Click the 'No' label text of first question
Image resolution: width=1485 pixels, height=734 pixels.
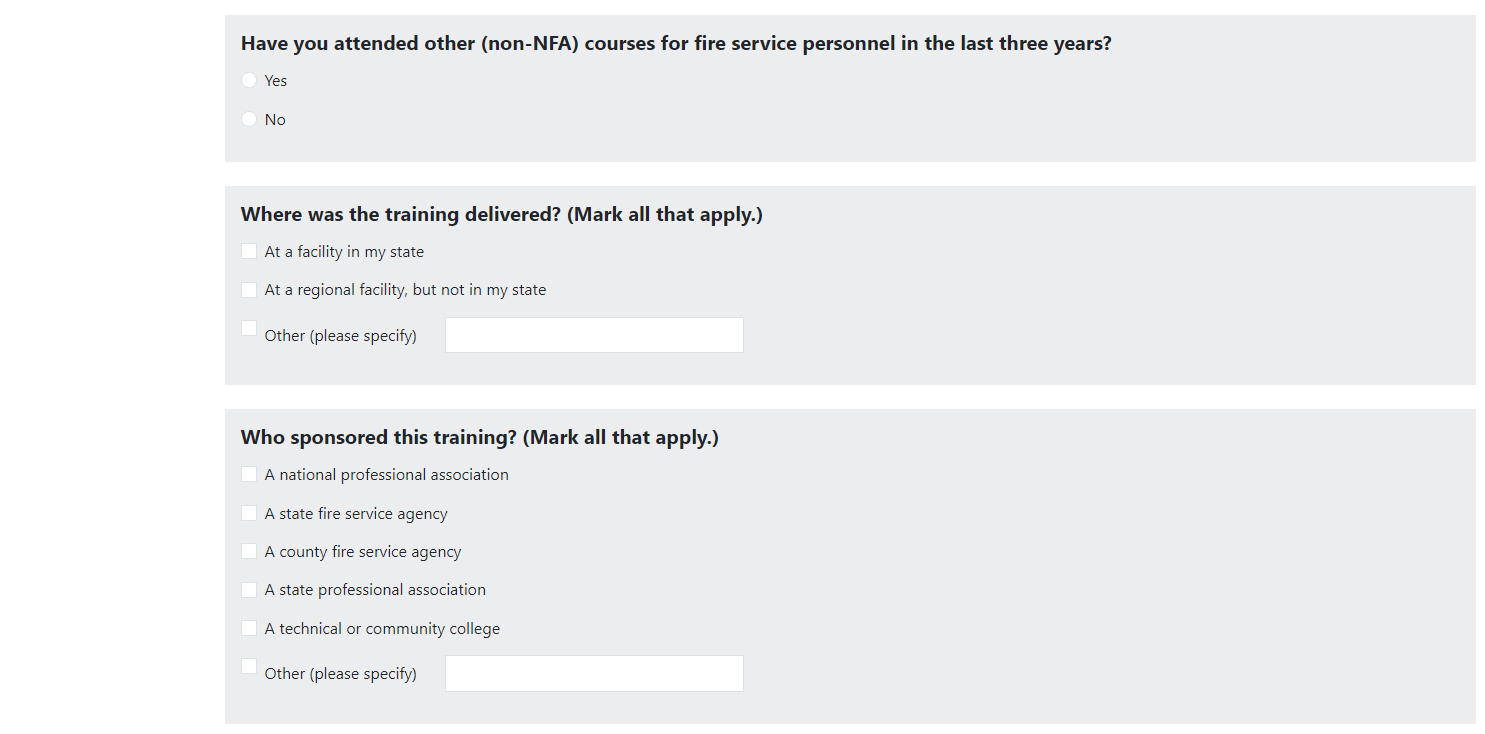coord(275,120)
